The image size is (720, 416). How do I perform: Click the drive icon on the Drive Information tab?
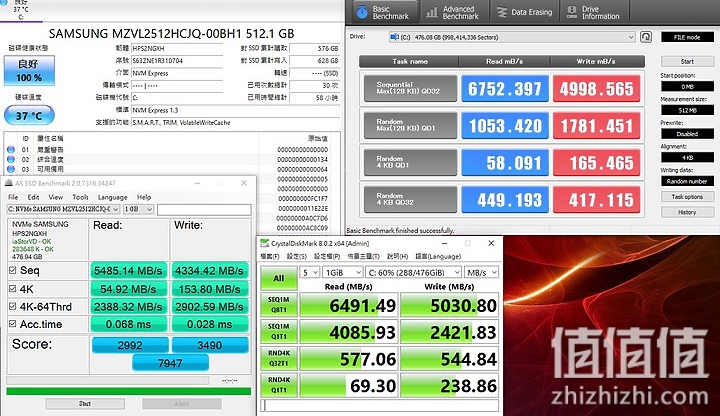pyautogui.click(x=572, y=12)
